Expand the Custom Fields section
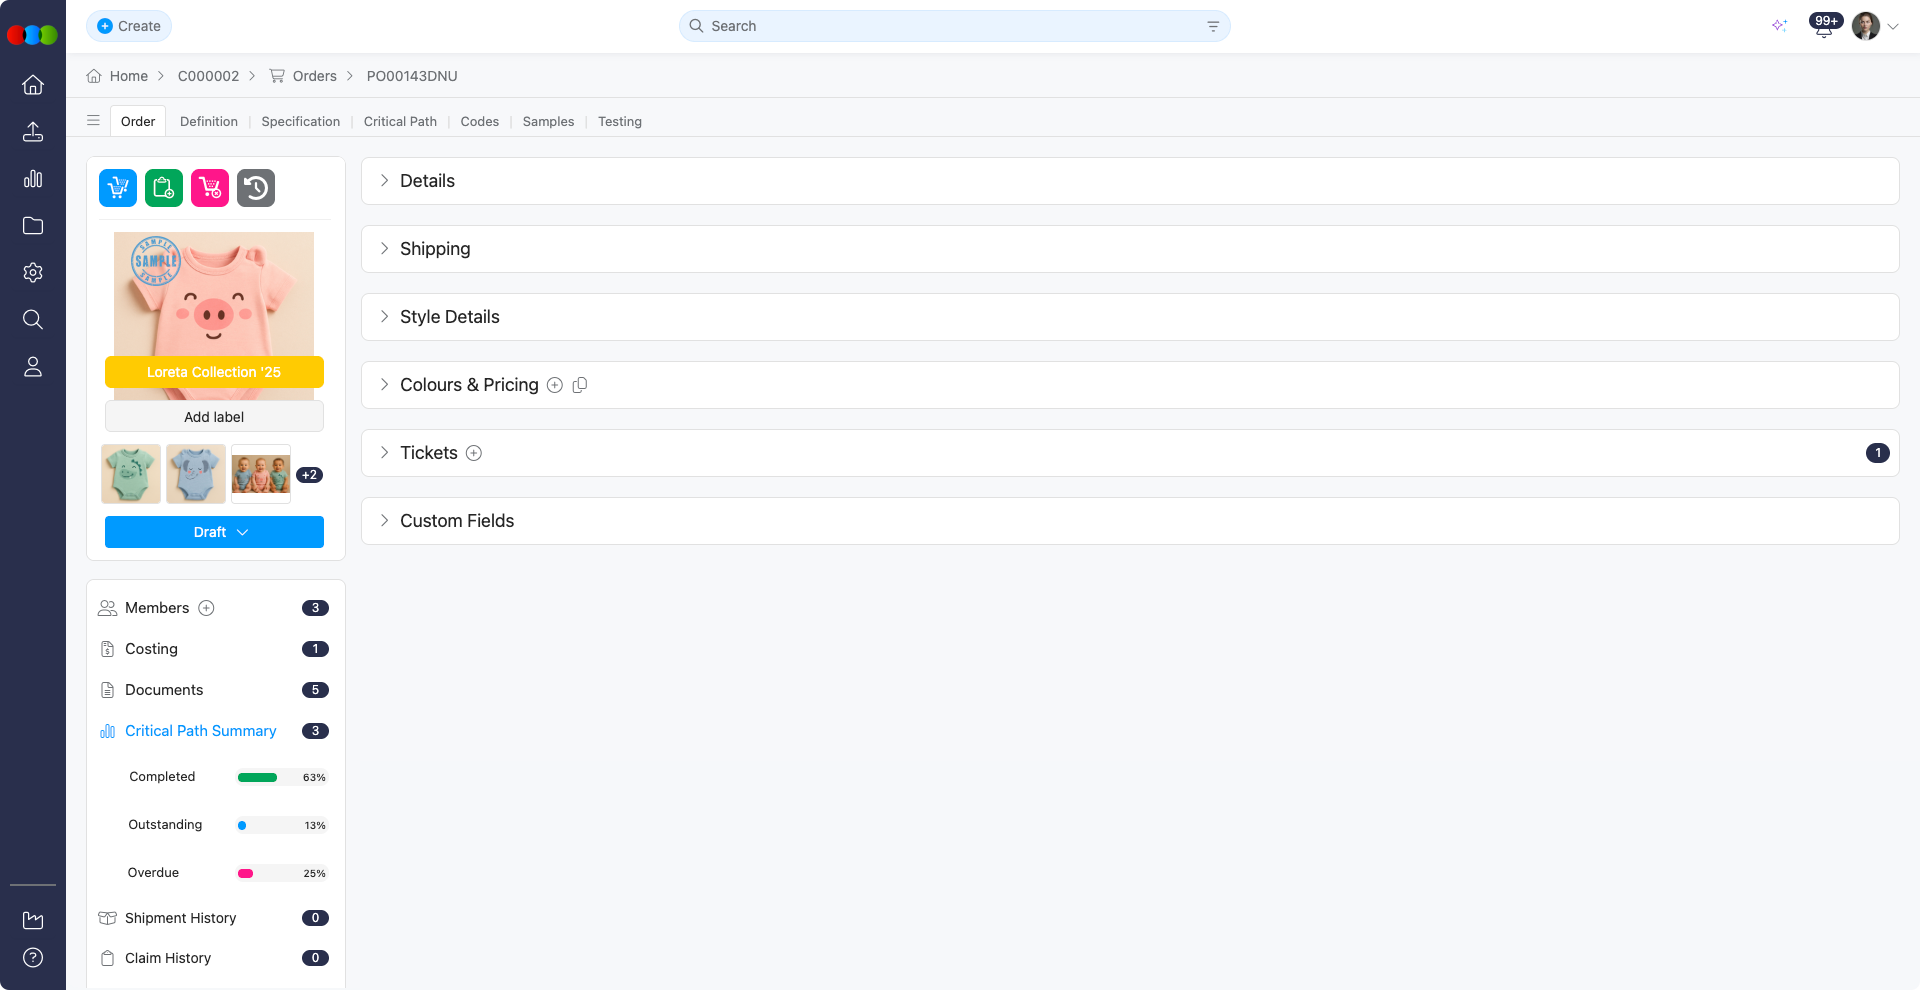Image resolution: width=1920 pixels, height=990 pixels. (x=456, y=521)
